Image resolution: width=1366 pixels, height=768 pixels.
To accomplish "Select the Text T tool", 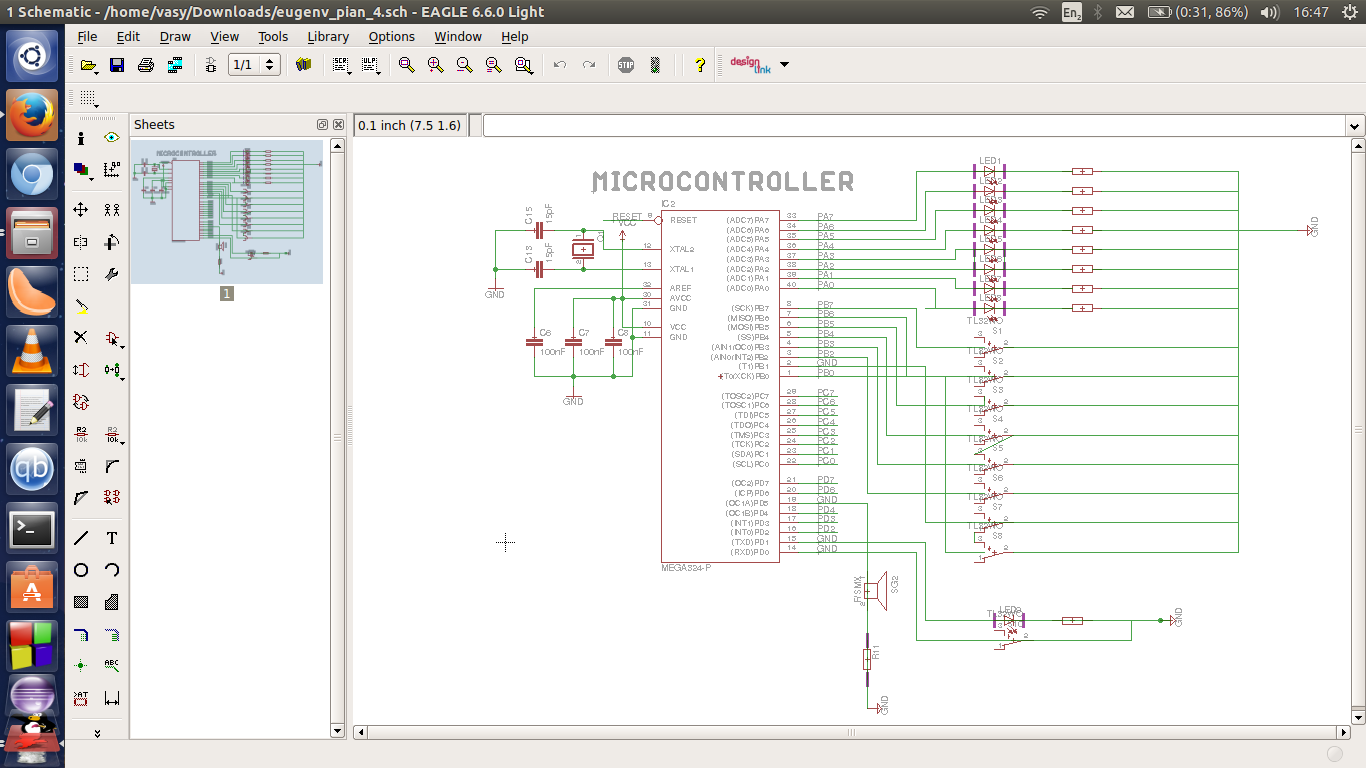I will click(112, 538).
